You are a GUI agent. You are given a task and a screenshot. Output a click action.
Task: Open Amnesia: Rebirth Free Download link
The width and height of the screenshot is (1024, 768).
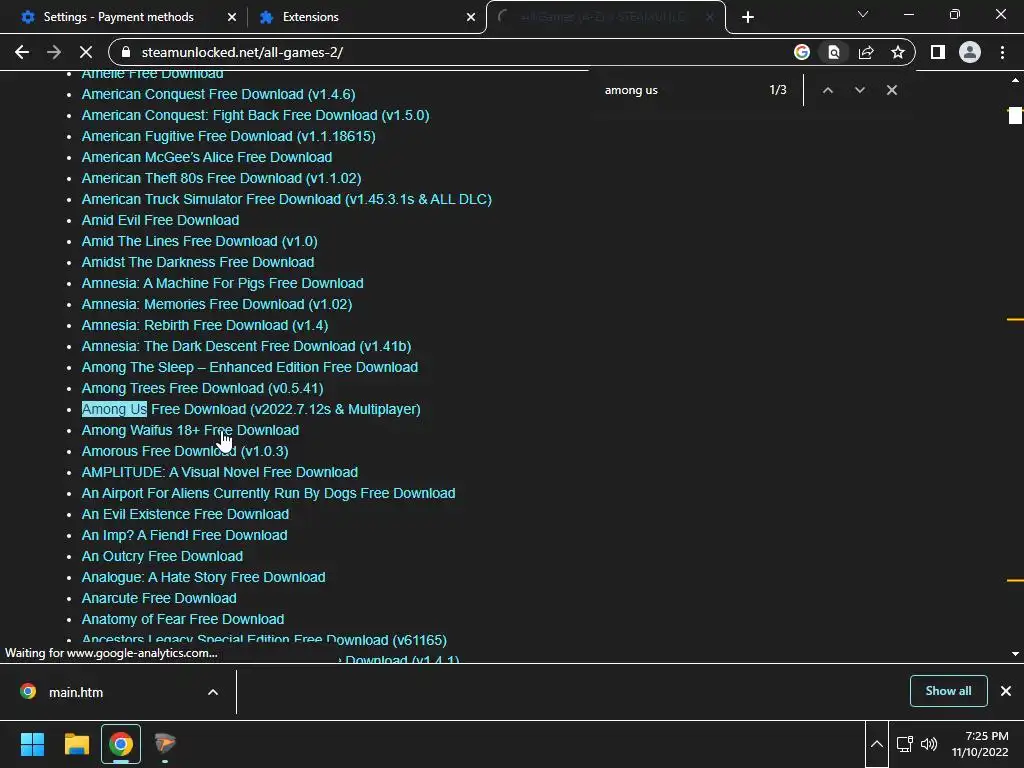(205, 325)
